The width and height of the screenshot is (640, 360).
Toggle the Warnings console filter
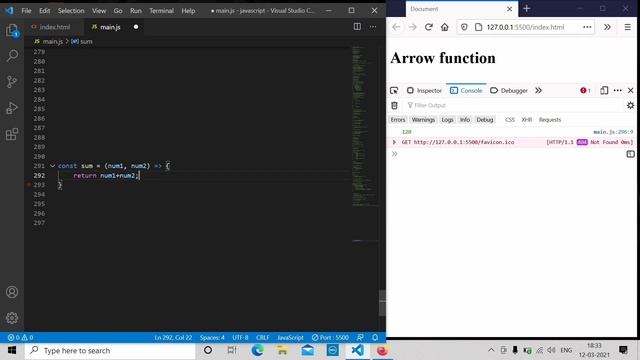[423, 120]
